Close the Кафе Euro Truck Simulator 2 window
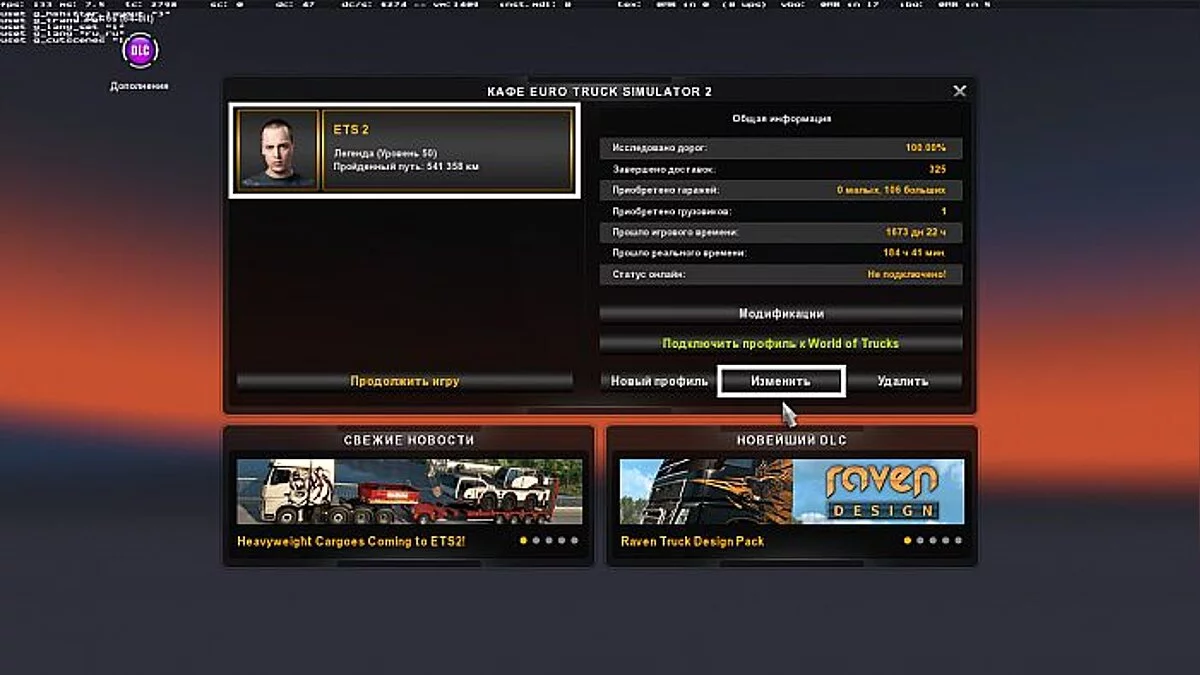 pyautogui.click(x=959, y=90)
